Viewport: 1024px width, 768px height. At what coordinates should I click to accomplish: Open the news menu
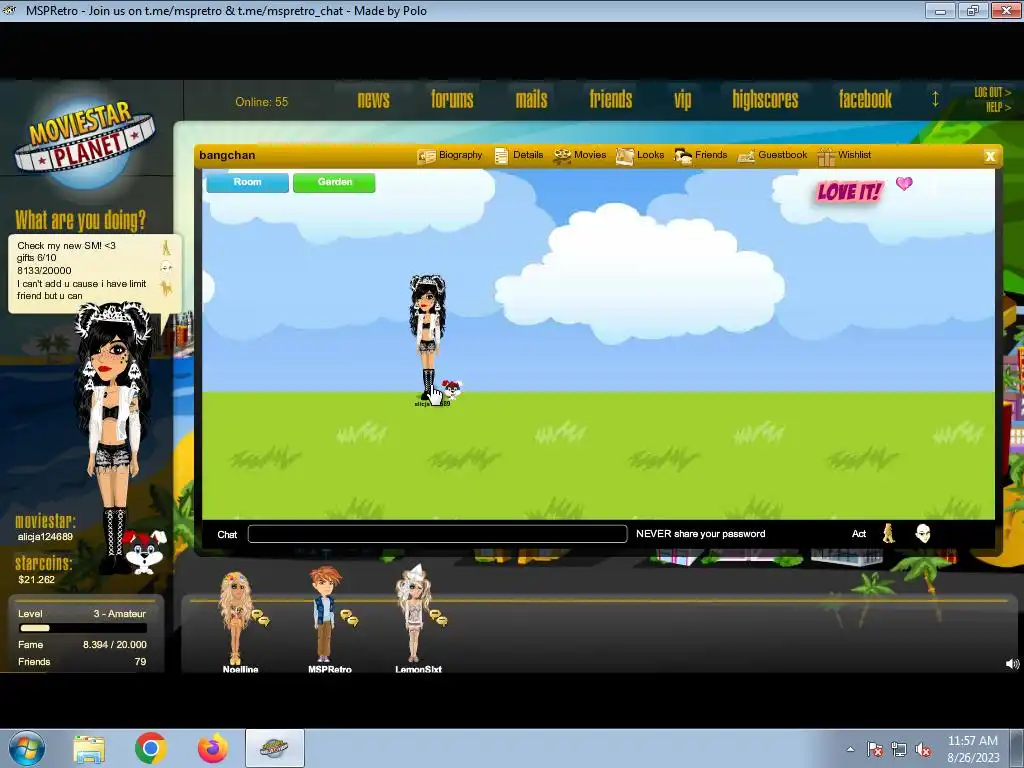point(374,99)
